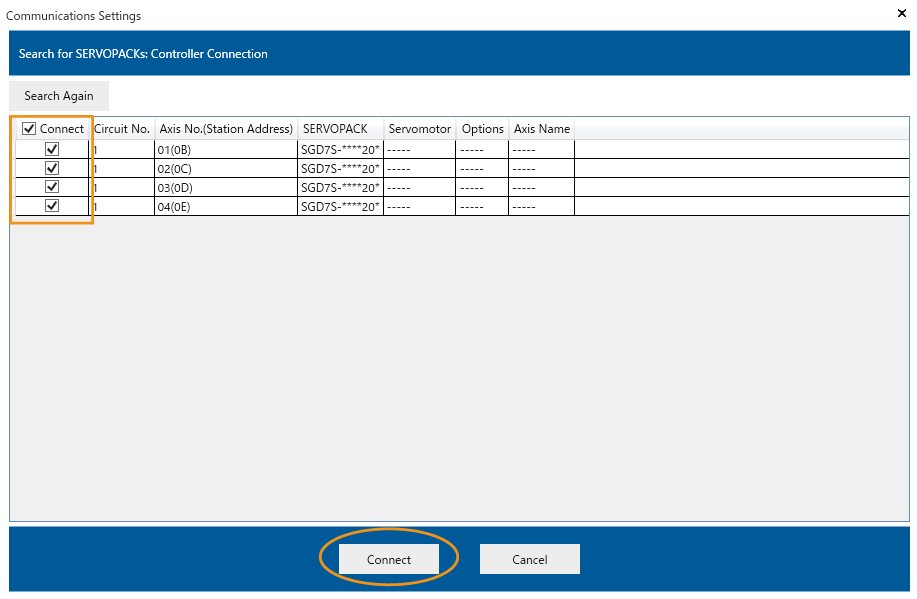Image resolution: width=917 pixels, height=599 pixels.
Task: Click the Axis Name column header
Action: [541, 129]
